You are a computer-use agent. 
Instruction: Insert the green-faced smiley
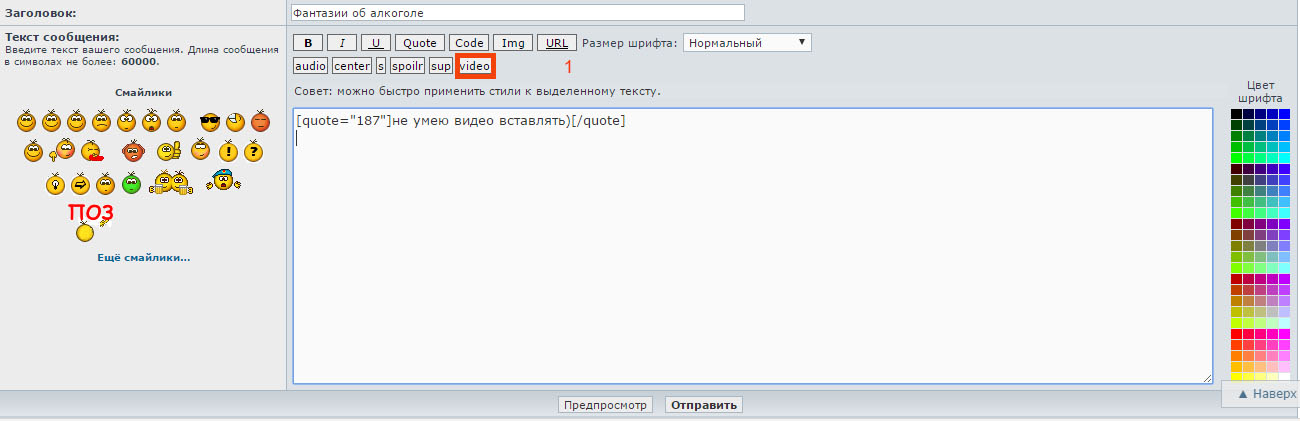[x=131, y=184]
